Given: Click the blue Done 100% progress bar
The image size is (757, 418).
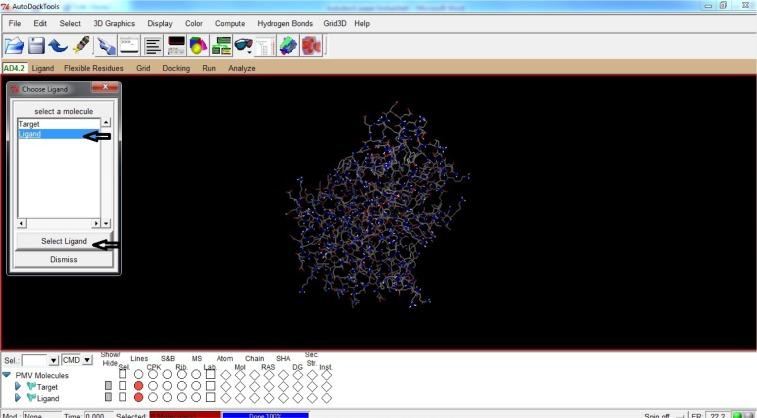Looking at the screenshot, I should click(x=265, y=414).
